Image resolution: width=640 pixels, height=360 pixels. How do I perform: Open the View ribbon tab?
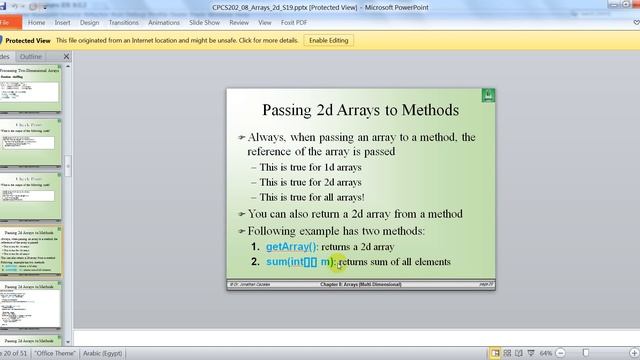[x=264, y=23]
